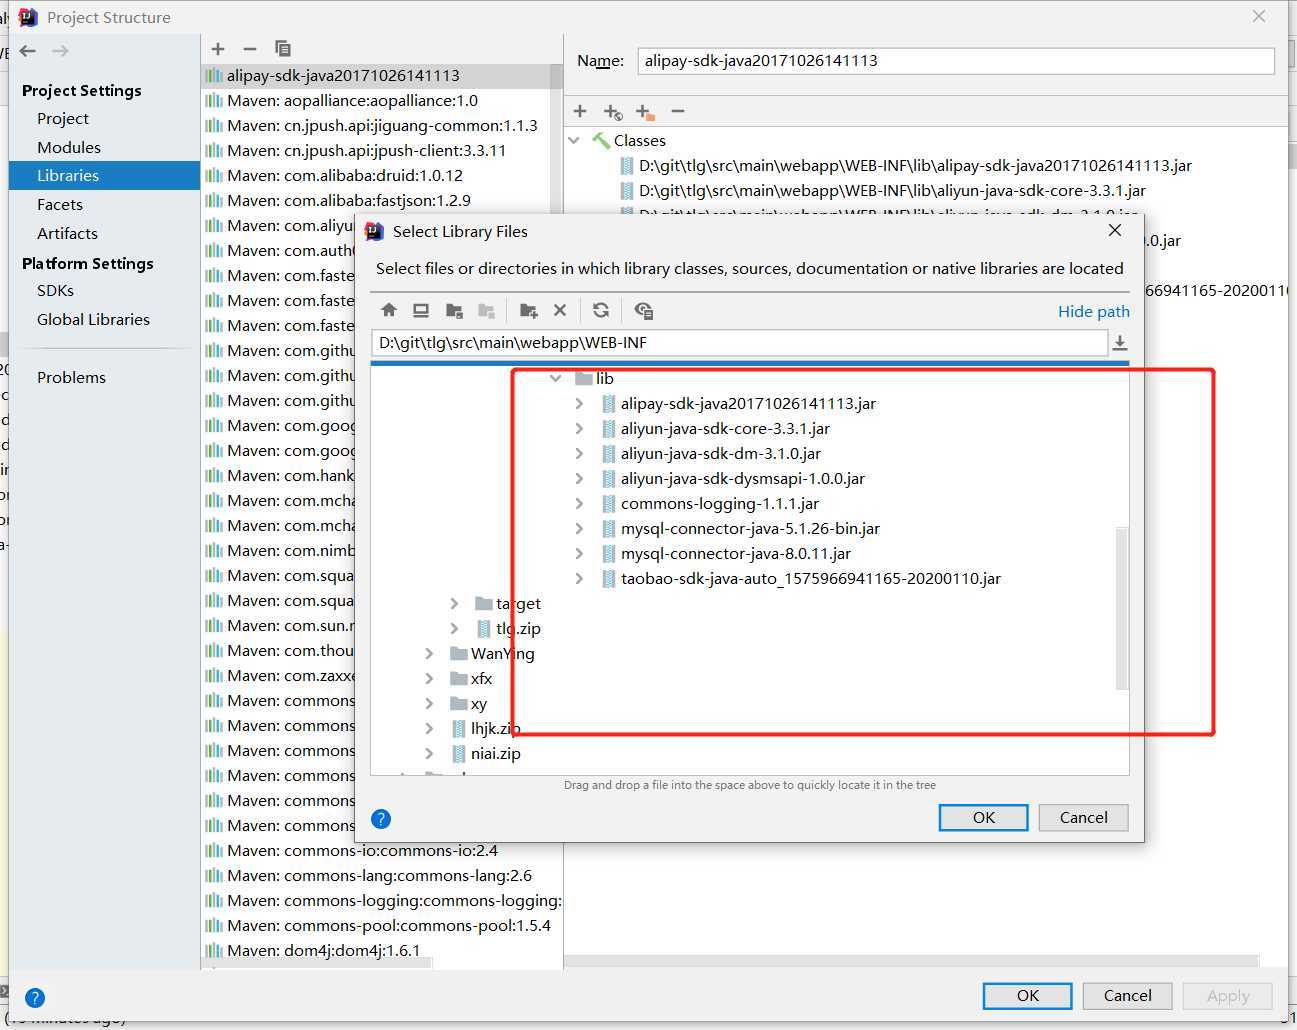
Task: Go to home directory in file chooser
Action: pyautogui.click(x=389, y=310)
